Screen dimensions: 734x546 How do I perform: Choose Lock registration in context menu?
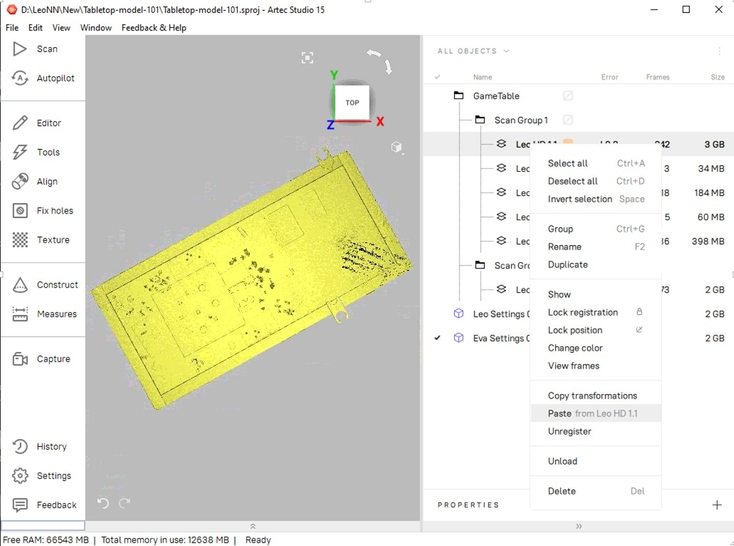click(595, 312)
